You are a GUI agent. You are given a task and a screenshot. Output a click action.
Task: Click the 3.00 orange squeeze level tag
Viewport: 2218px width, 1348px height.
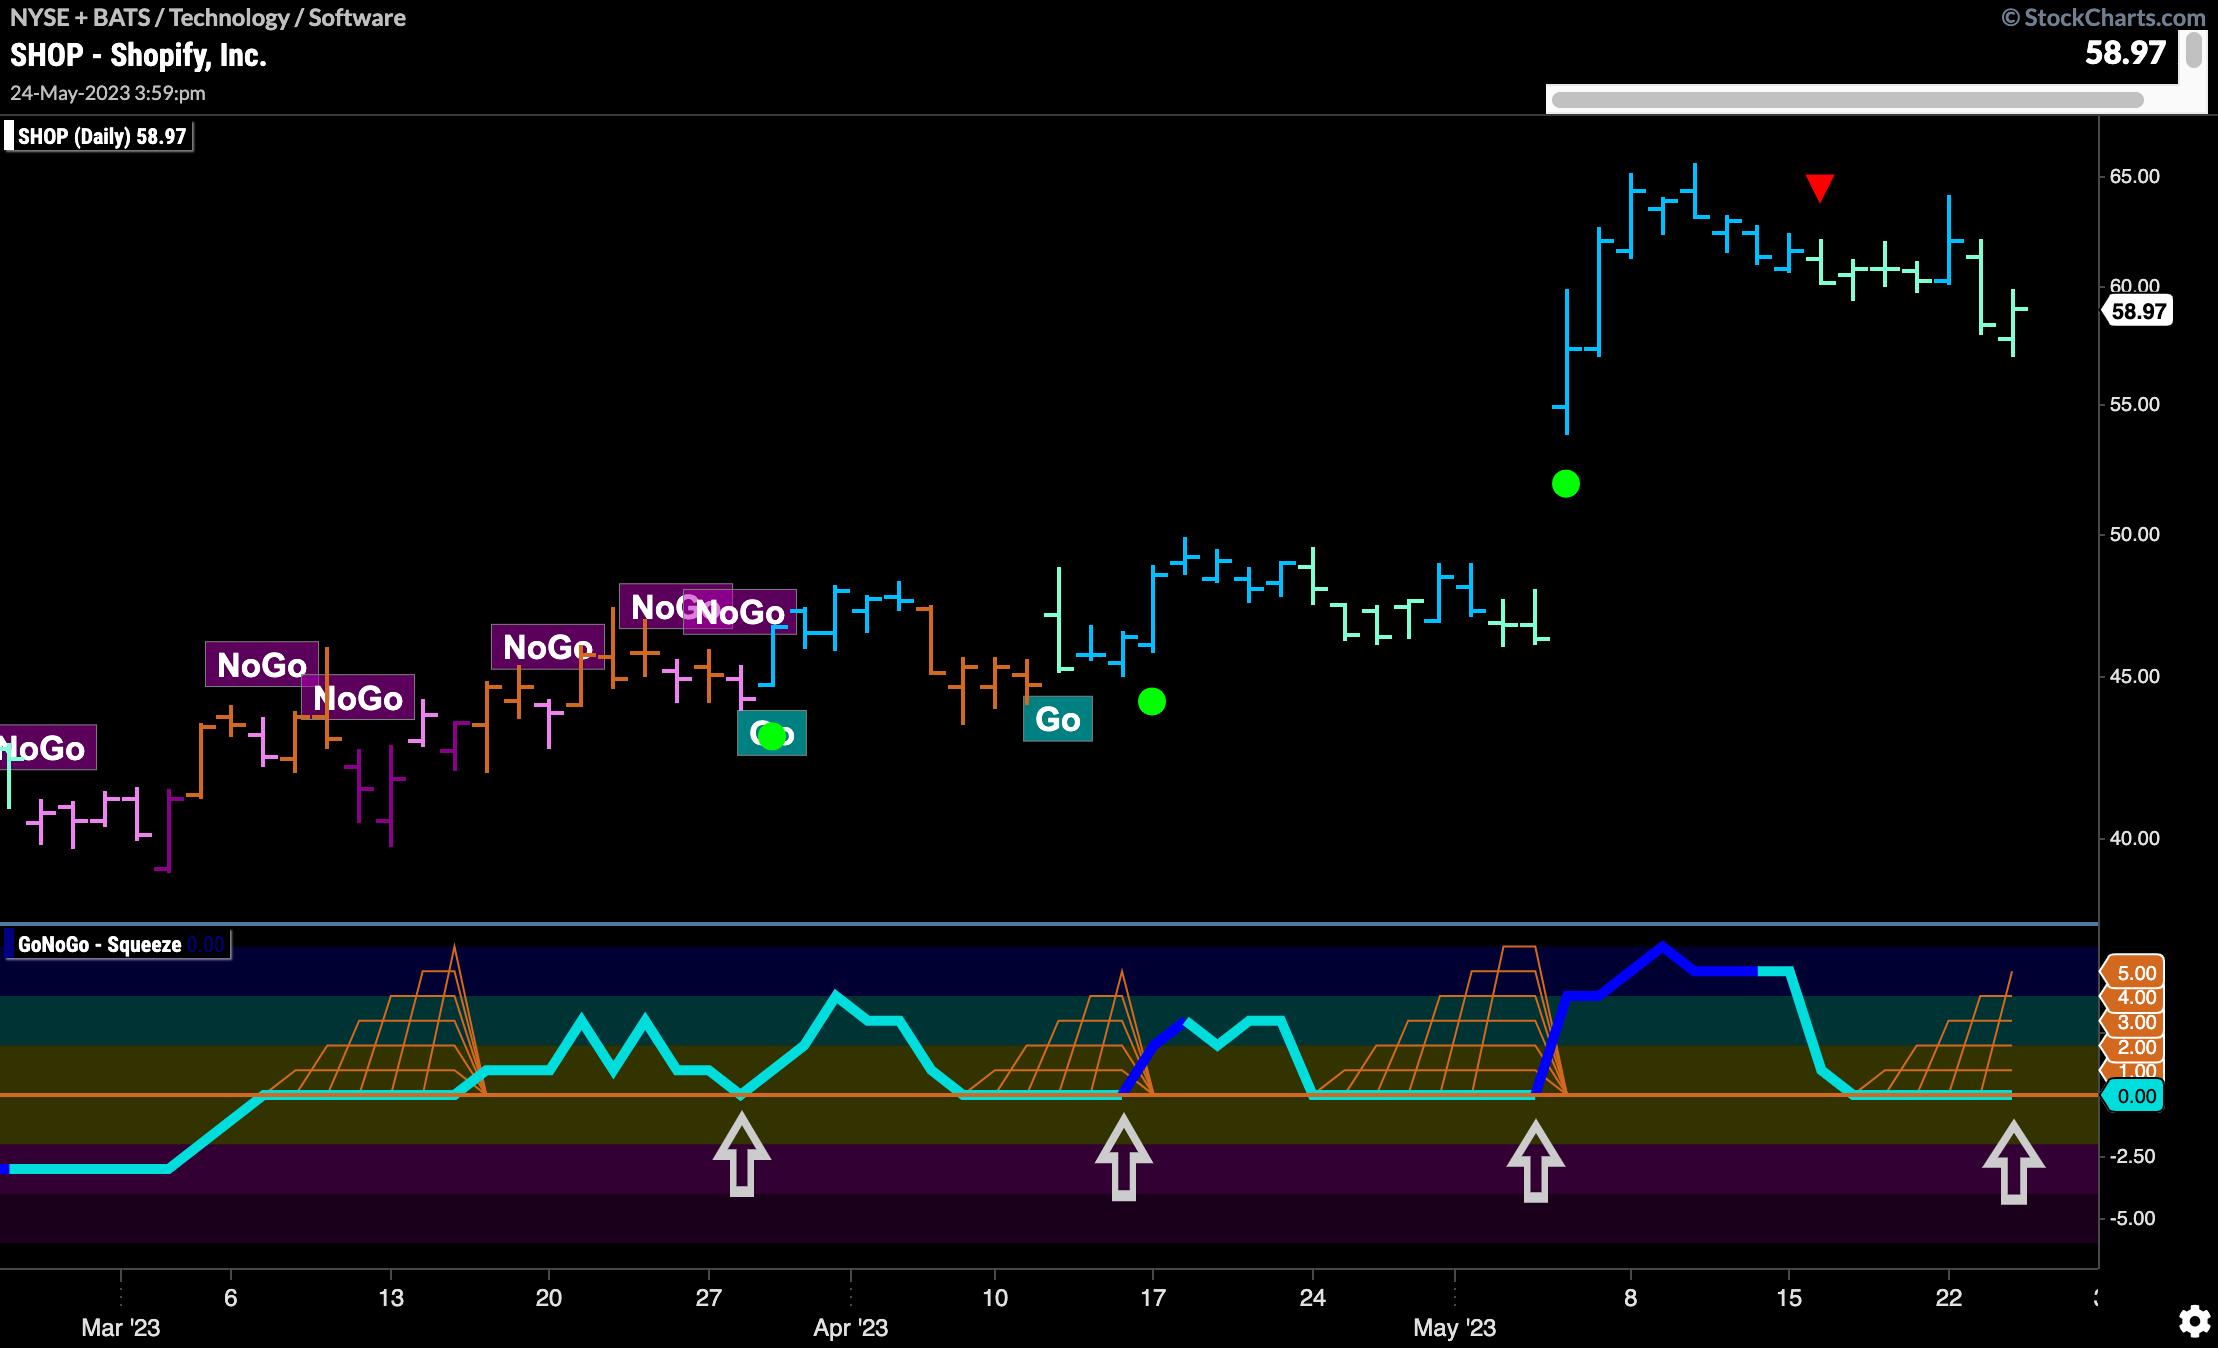click(2134, 1022)
